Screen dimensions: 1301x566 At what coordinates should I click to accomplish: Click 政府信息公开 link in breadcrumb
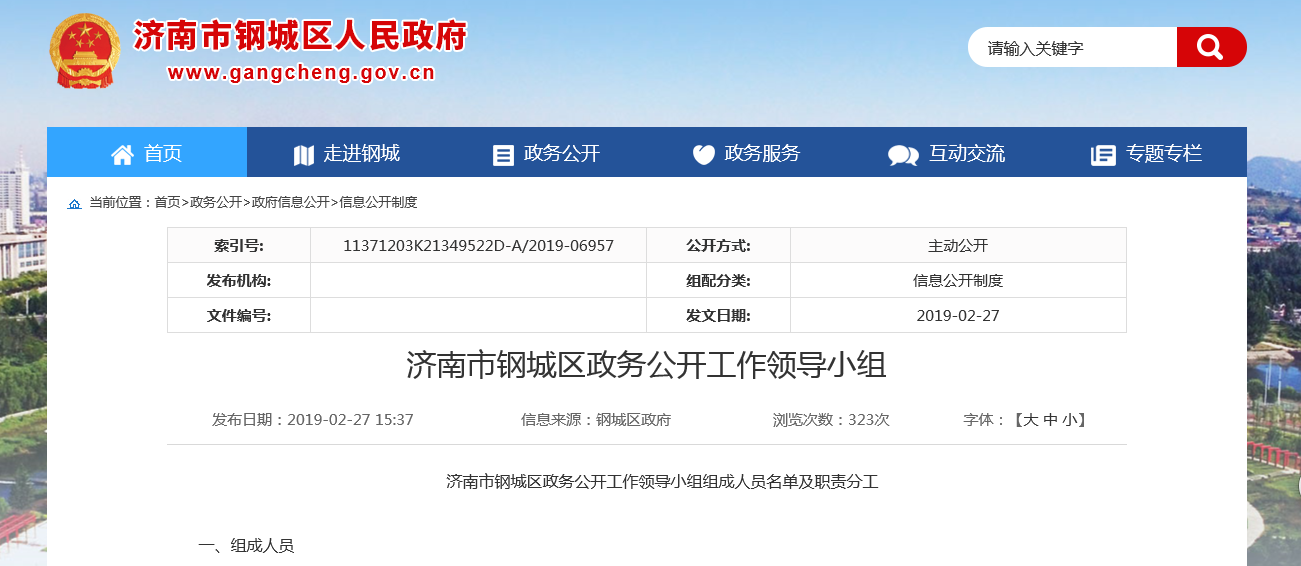[291, 202]
